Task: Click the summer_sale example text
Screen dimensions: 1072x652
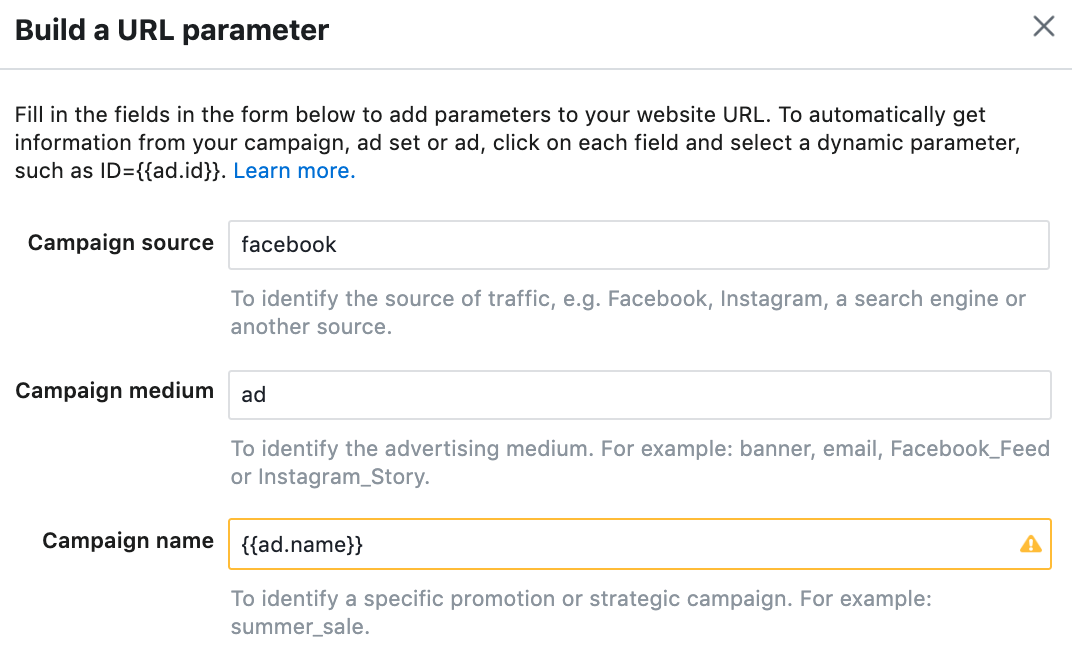Action: coord(299,627)
